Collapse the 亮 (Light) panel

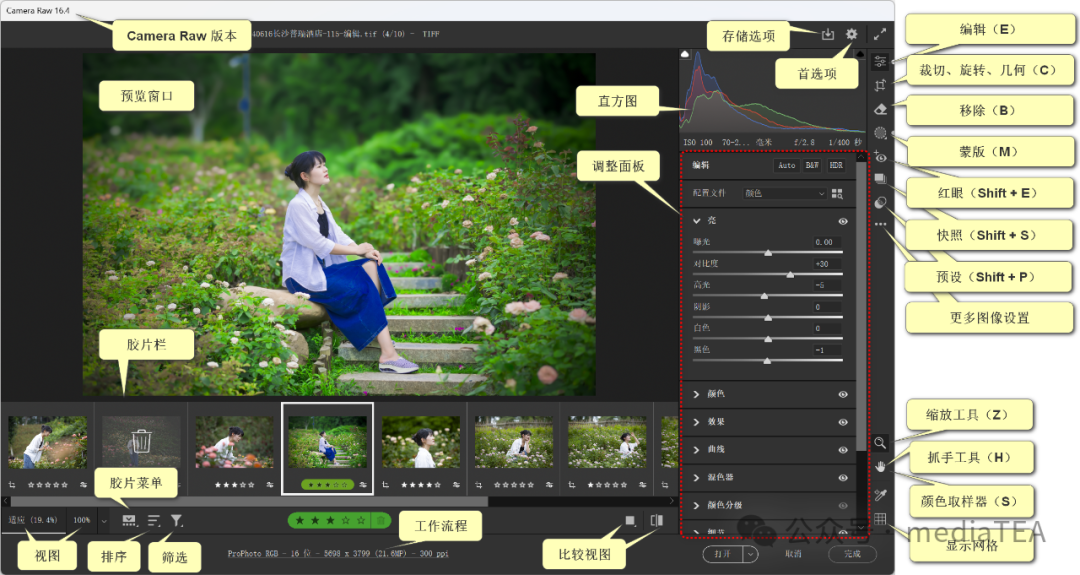coord(696,221)
